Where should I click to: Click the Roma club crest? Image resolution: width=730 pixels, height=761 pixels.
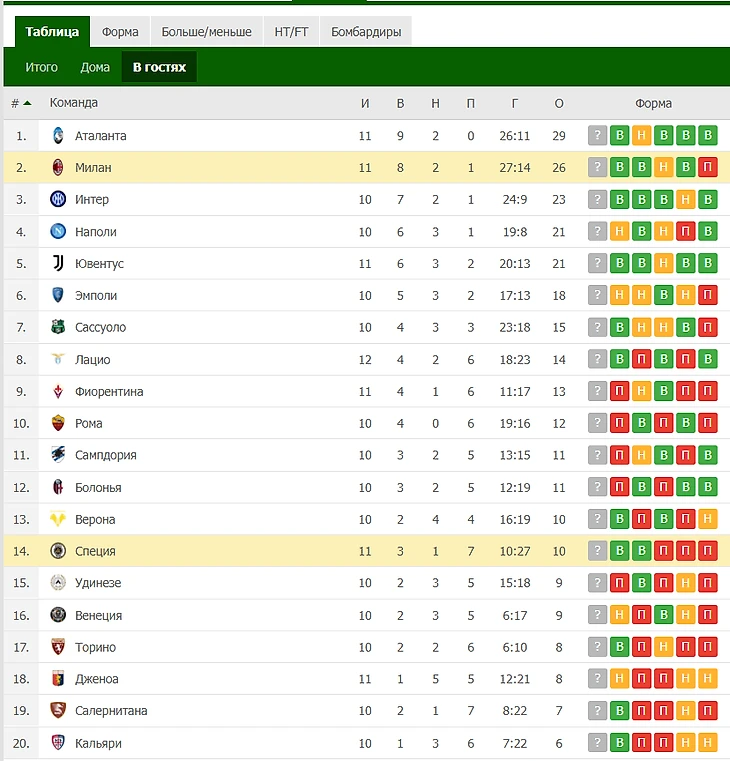click(57, 424)
